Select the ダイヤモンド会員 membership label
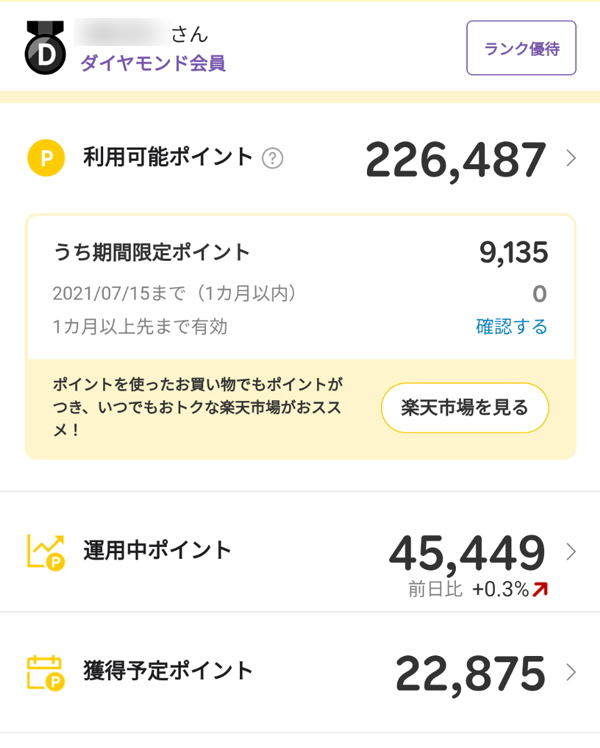This screenshot has width=600, height=748. pyautogui.click(x=152, y=63)
